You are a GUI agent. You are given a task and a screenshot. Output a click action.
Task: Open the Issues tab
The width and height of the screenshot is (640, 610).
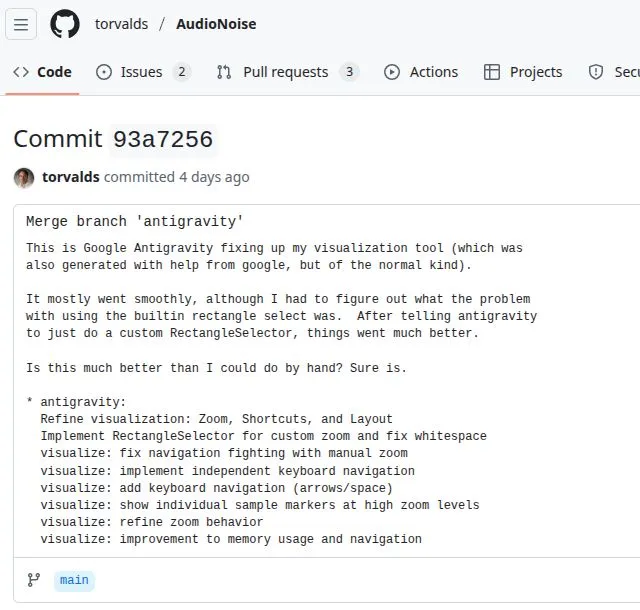(141, 72)
